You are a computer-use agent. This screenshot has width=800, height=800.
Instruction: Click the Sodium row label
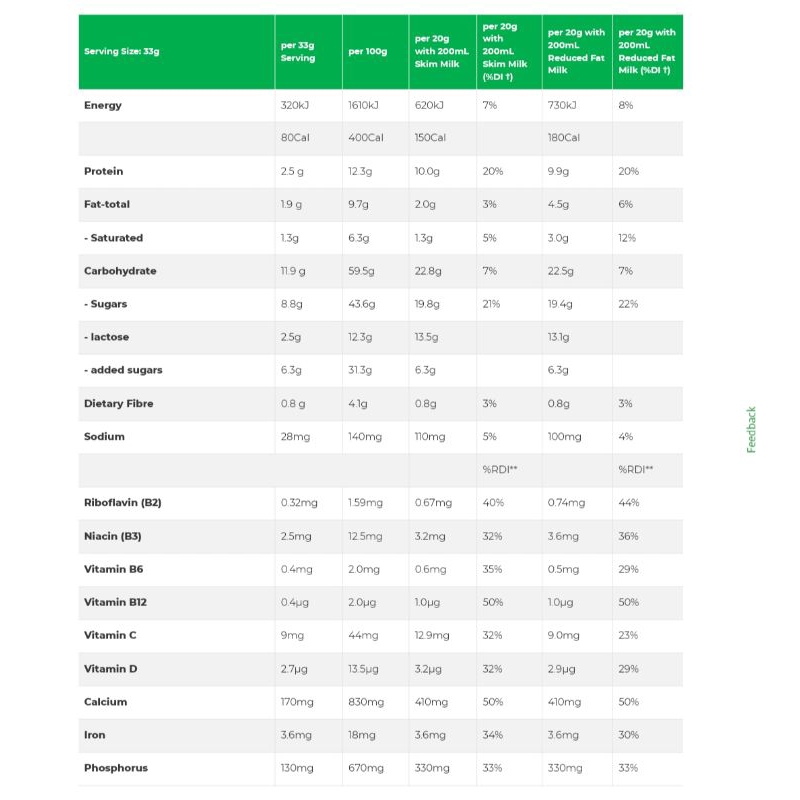(x=105, y=436)
